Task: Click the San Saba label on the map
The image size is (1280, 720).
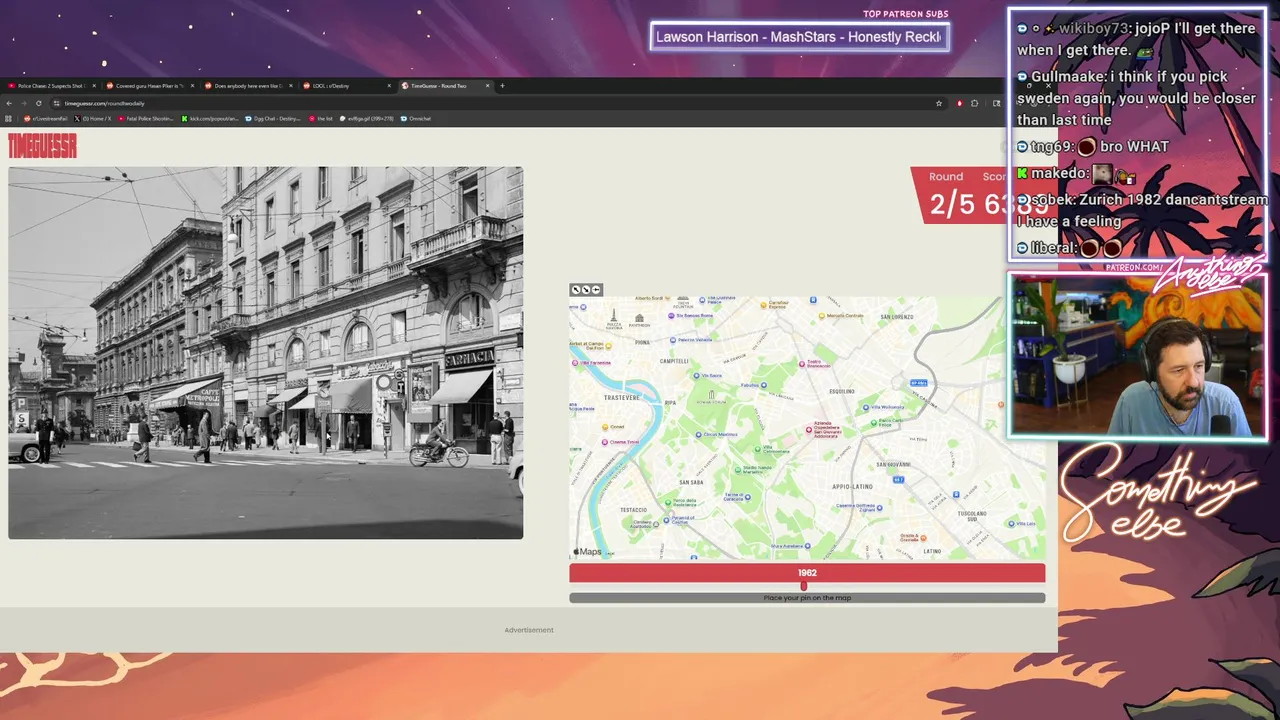Action: [690, 482]
